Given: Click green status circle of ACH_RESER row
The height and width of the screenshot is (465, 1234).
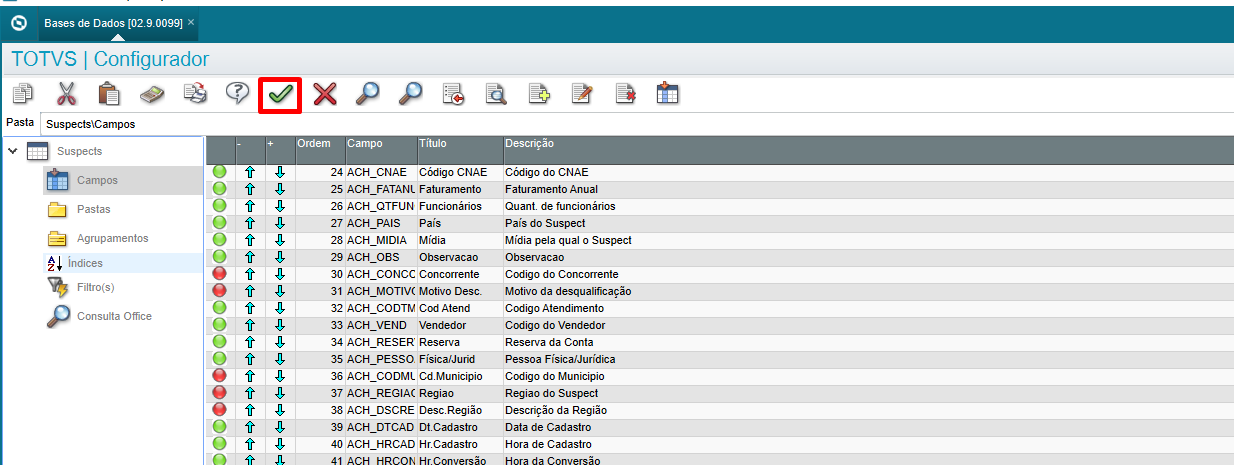Looking at the screenshot, I should tap(220, 342).
